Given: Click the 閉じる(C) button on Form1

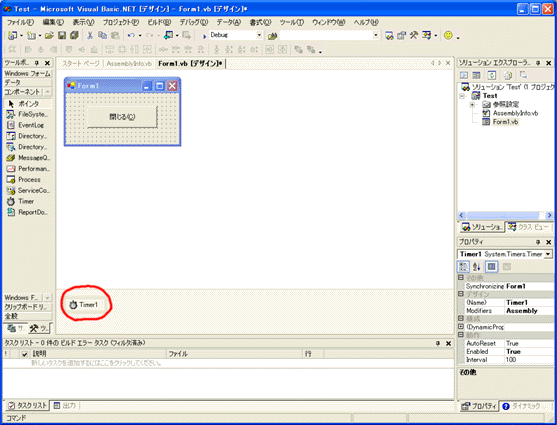Looking at the screenshot, I should pyautogui.click(x=122, y=117).
